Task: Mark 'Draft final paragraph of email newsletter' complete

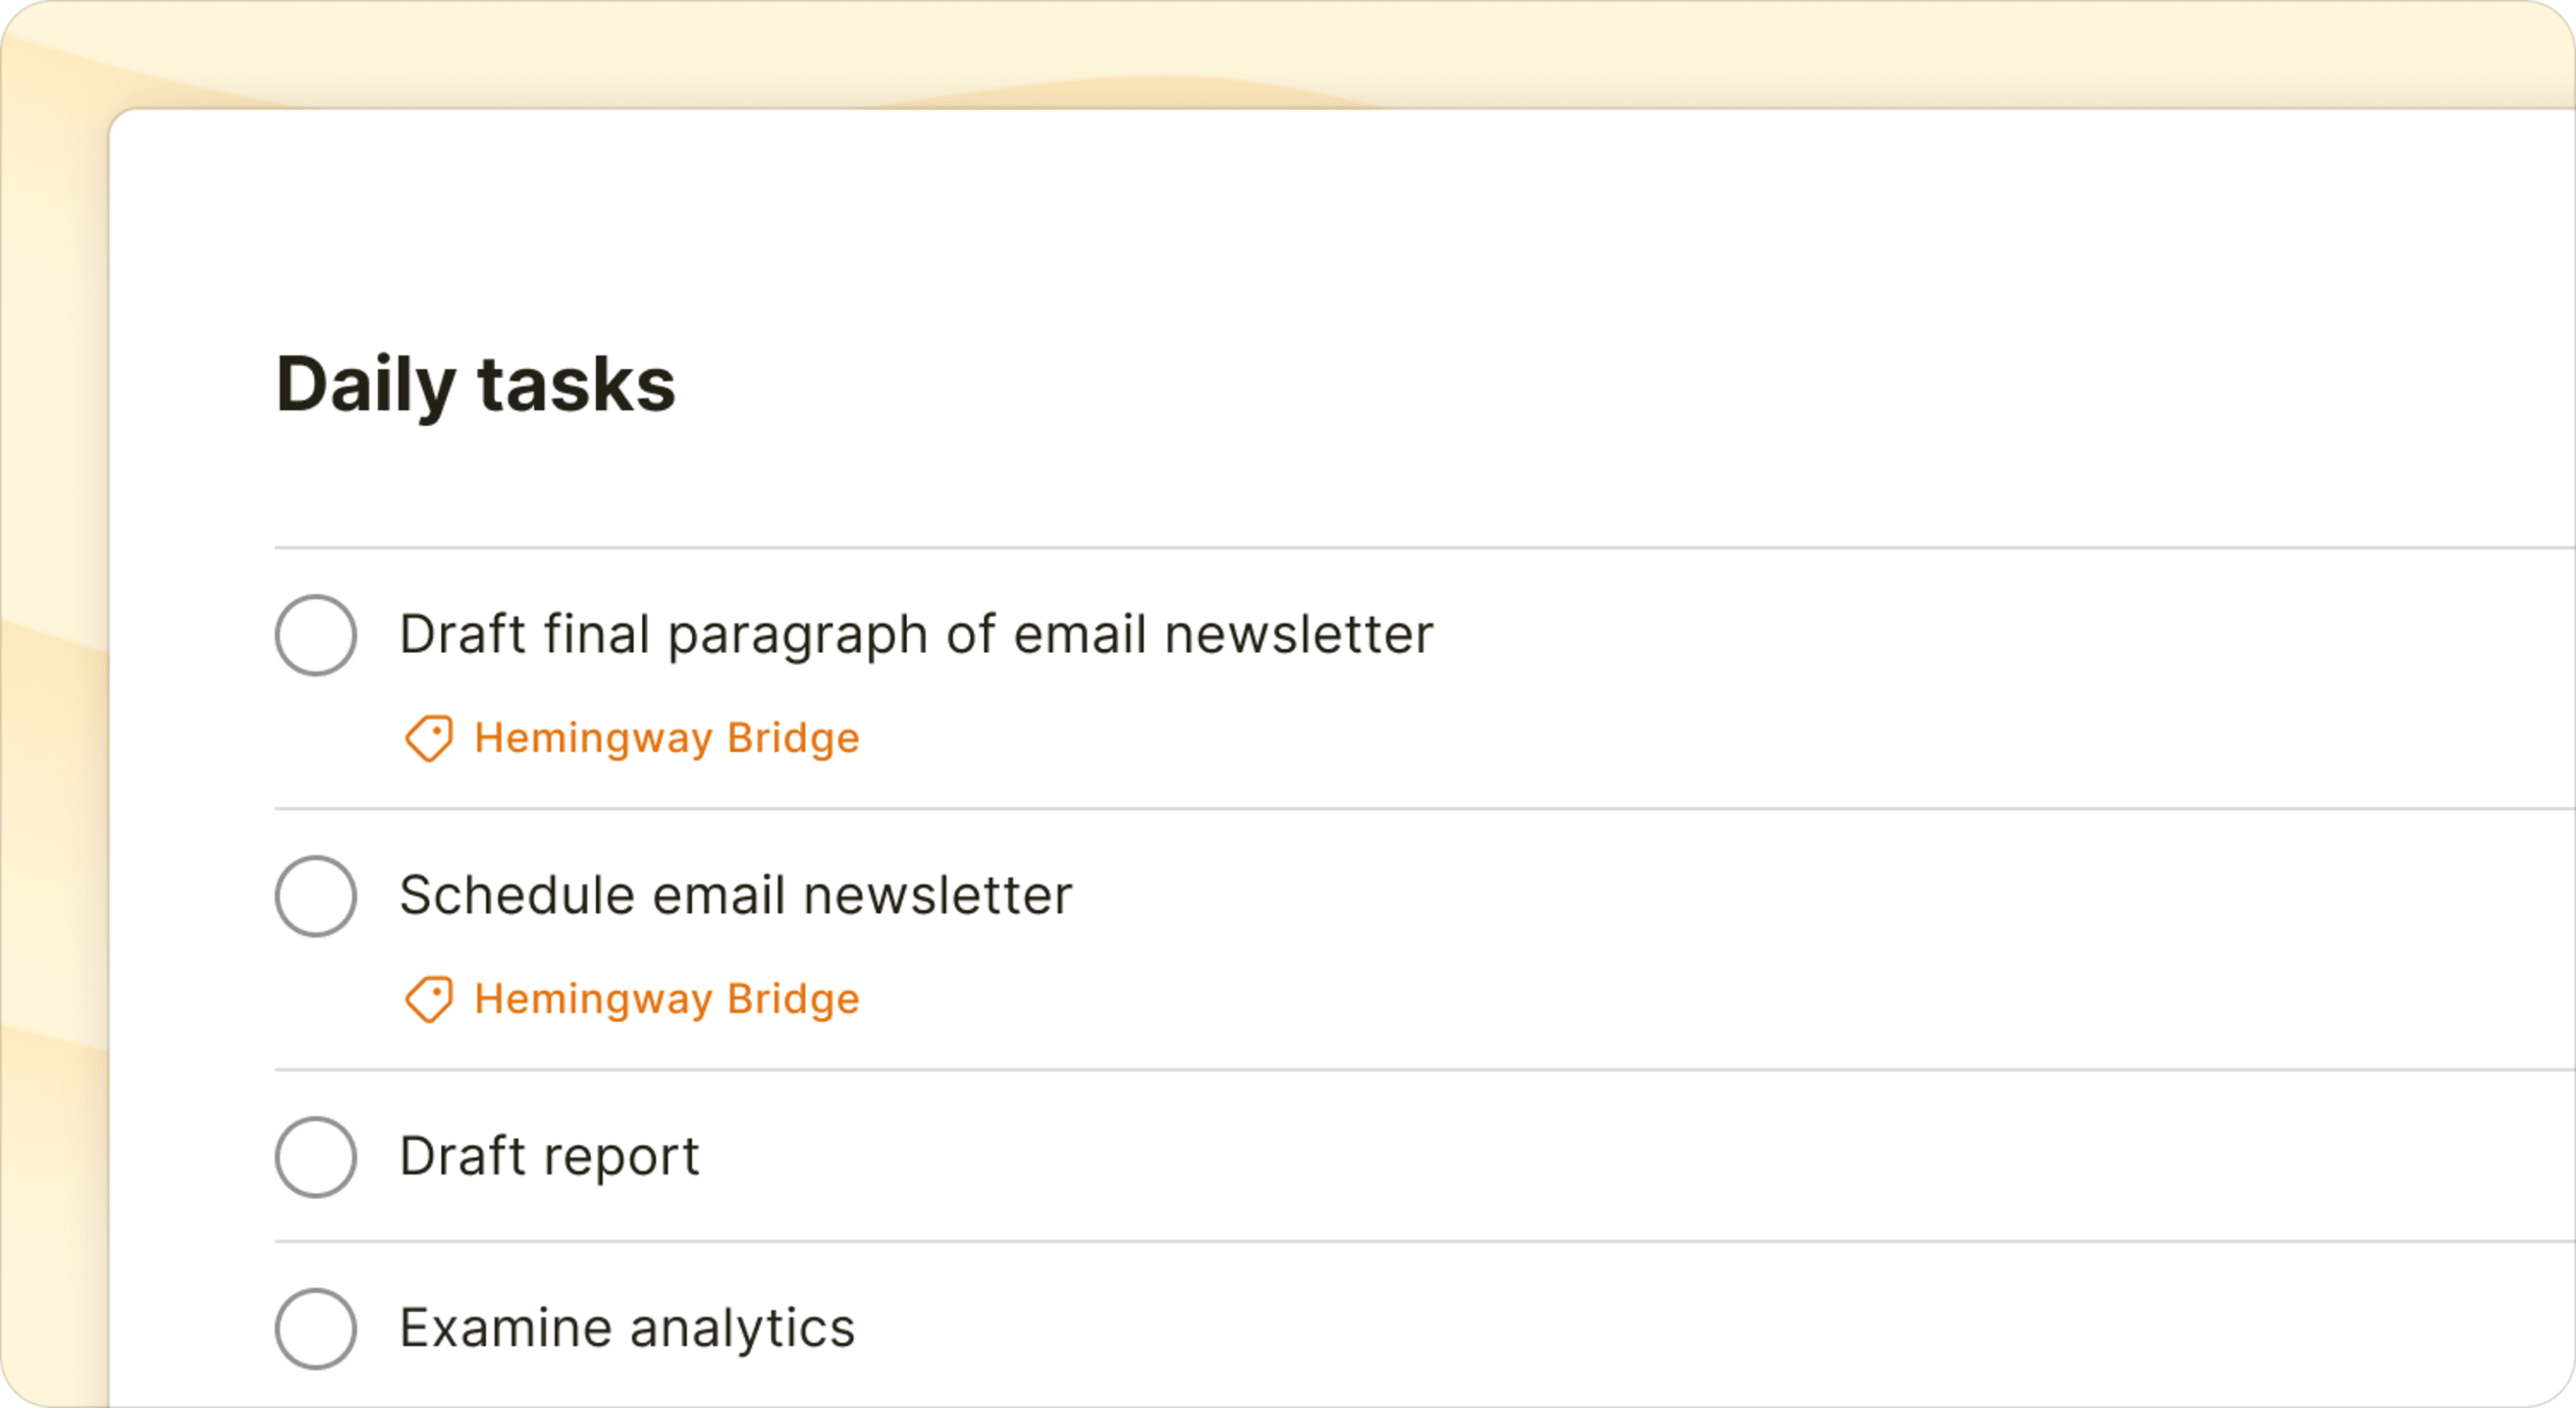Action: (x=316, y=633)
